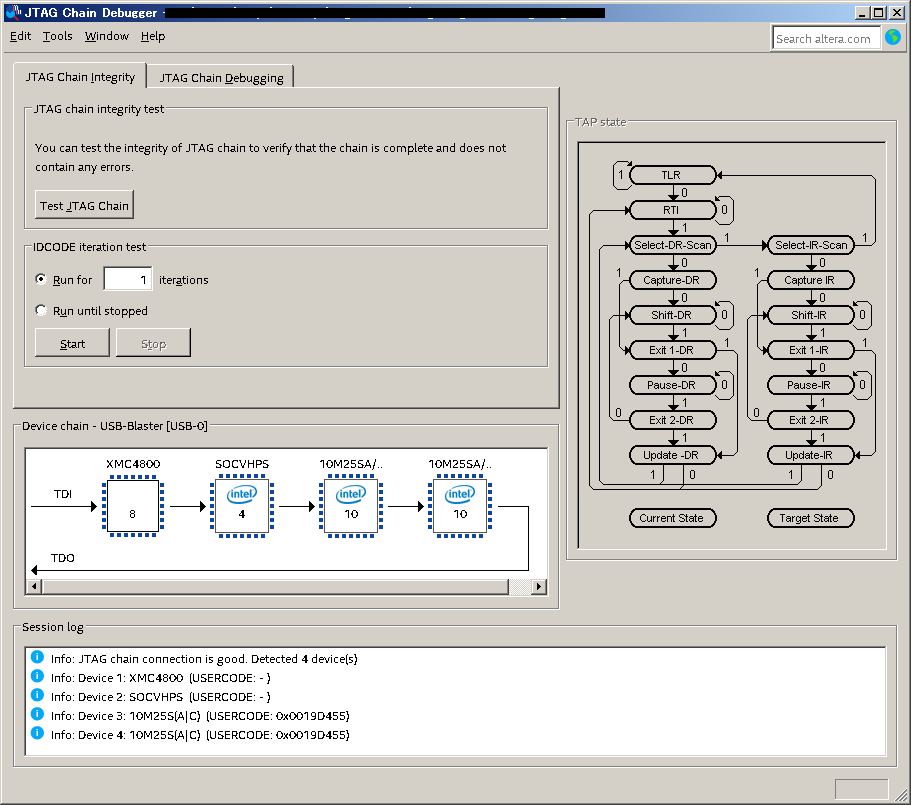Click the Select-DR-Scan state node
The height and width of the screenshot is (805, 911).
673,245
